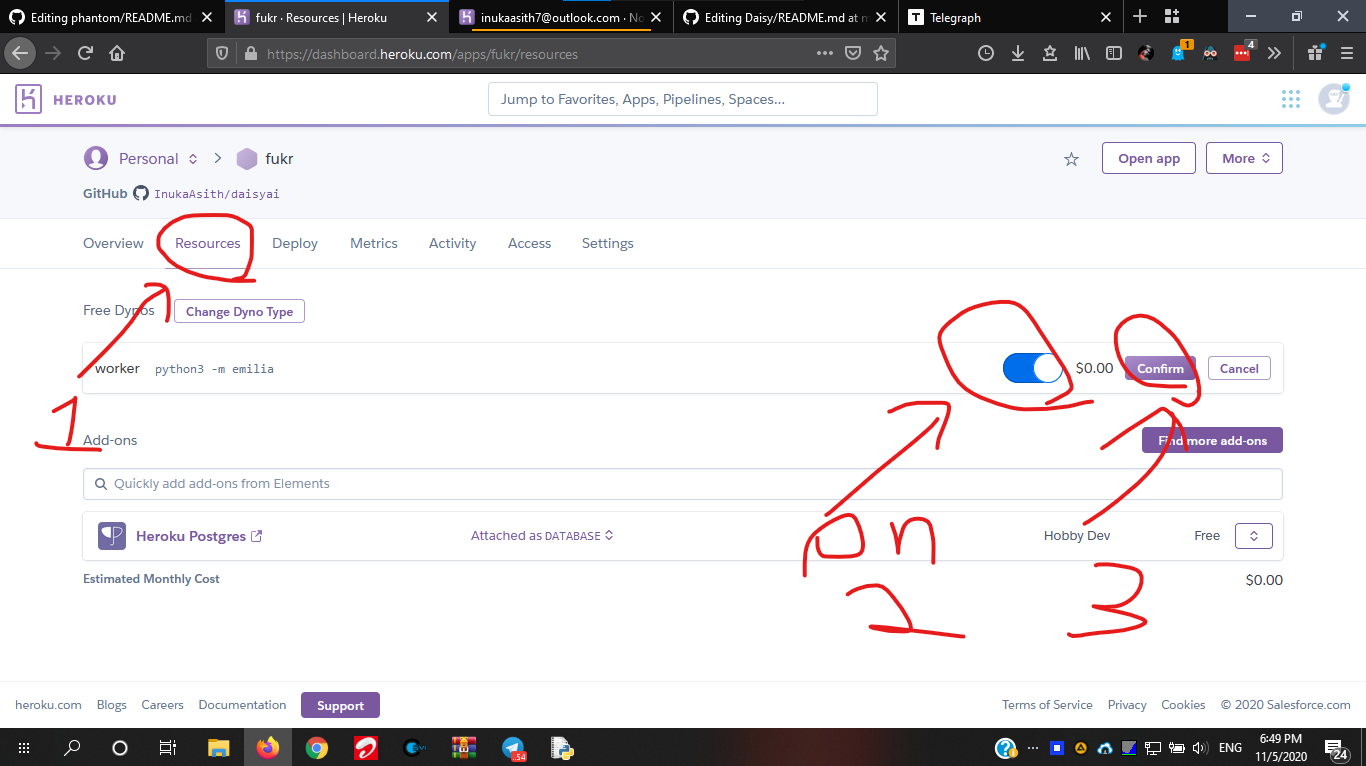
Task: Go to the Firefox home page
Action: pyautogui.click(x=117, y=54)
